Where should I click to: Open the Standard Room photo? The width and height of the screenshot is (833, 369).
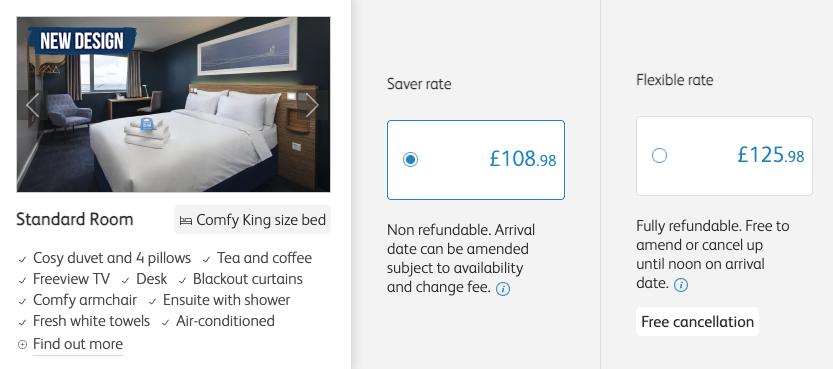coord(173,104)
